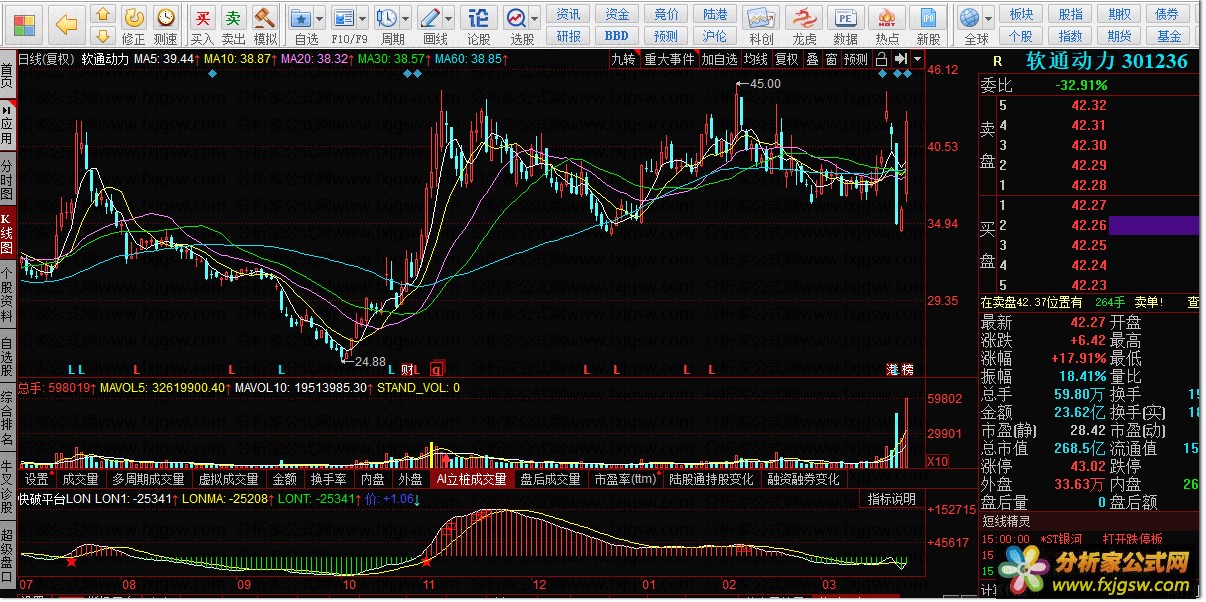
Task: Toggle the 九转 indicator
Action: point(623,59)
